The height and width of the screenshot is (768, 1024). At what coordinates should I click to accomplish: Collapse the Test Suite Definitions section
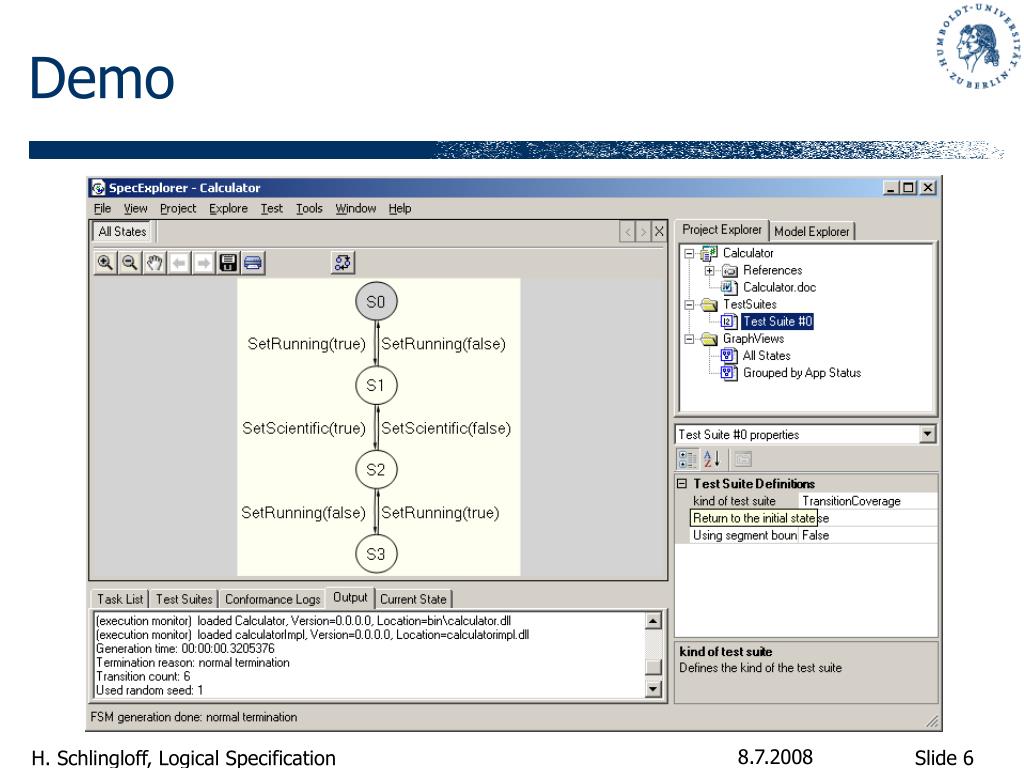pyautogui.click(x=682, y=484)
